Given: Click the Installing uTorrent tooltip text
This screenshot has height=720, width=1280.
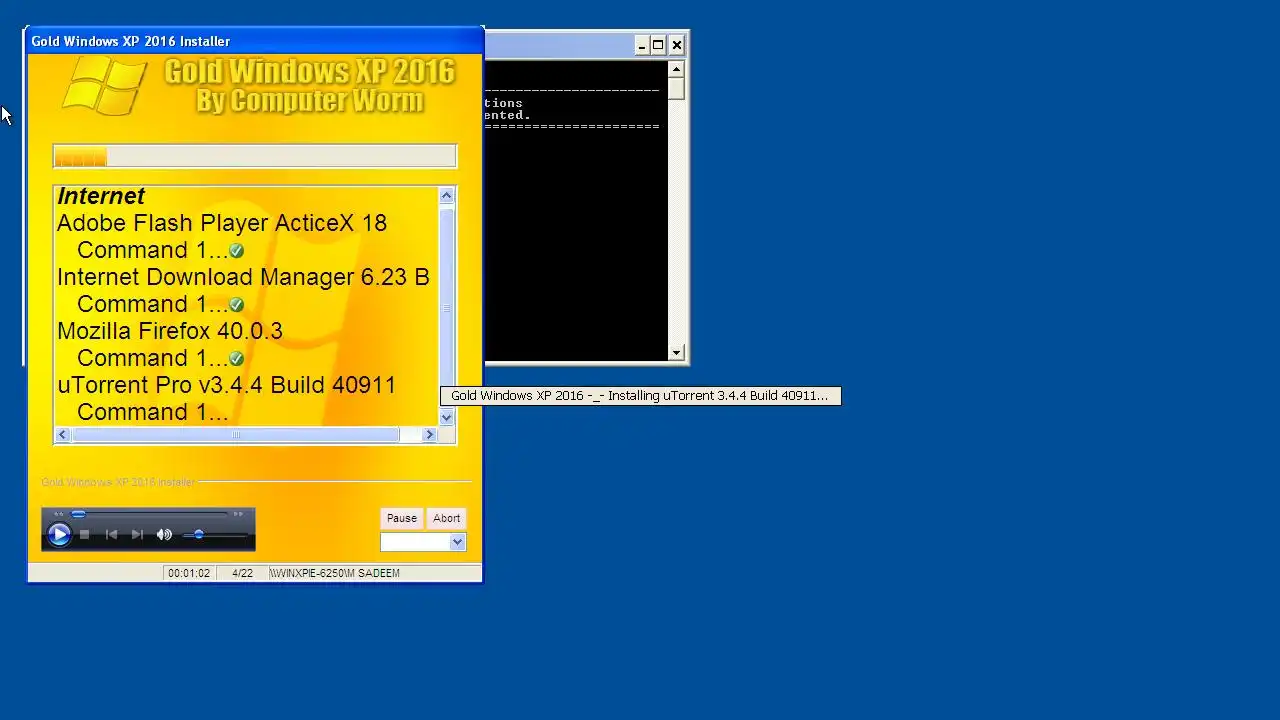Looking at the screenshot, I should [640, 396].
